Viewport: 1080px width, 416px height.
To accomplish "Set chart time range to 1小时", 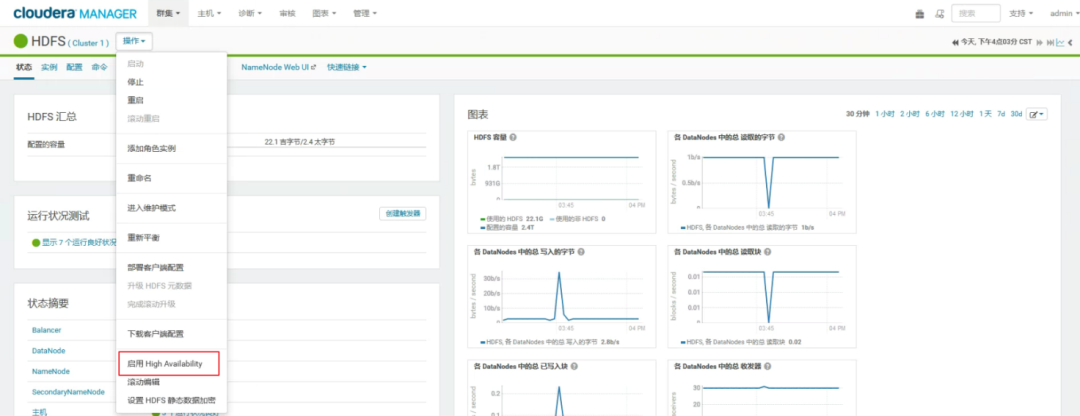I will coord(884,114).
